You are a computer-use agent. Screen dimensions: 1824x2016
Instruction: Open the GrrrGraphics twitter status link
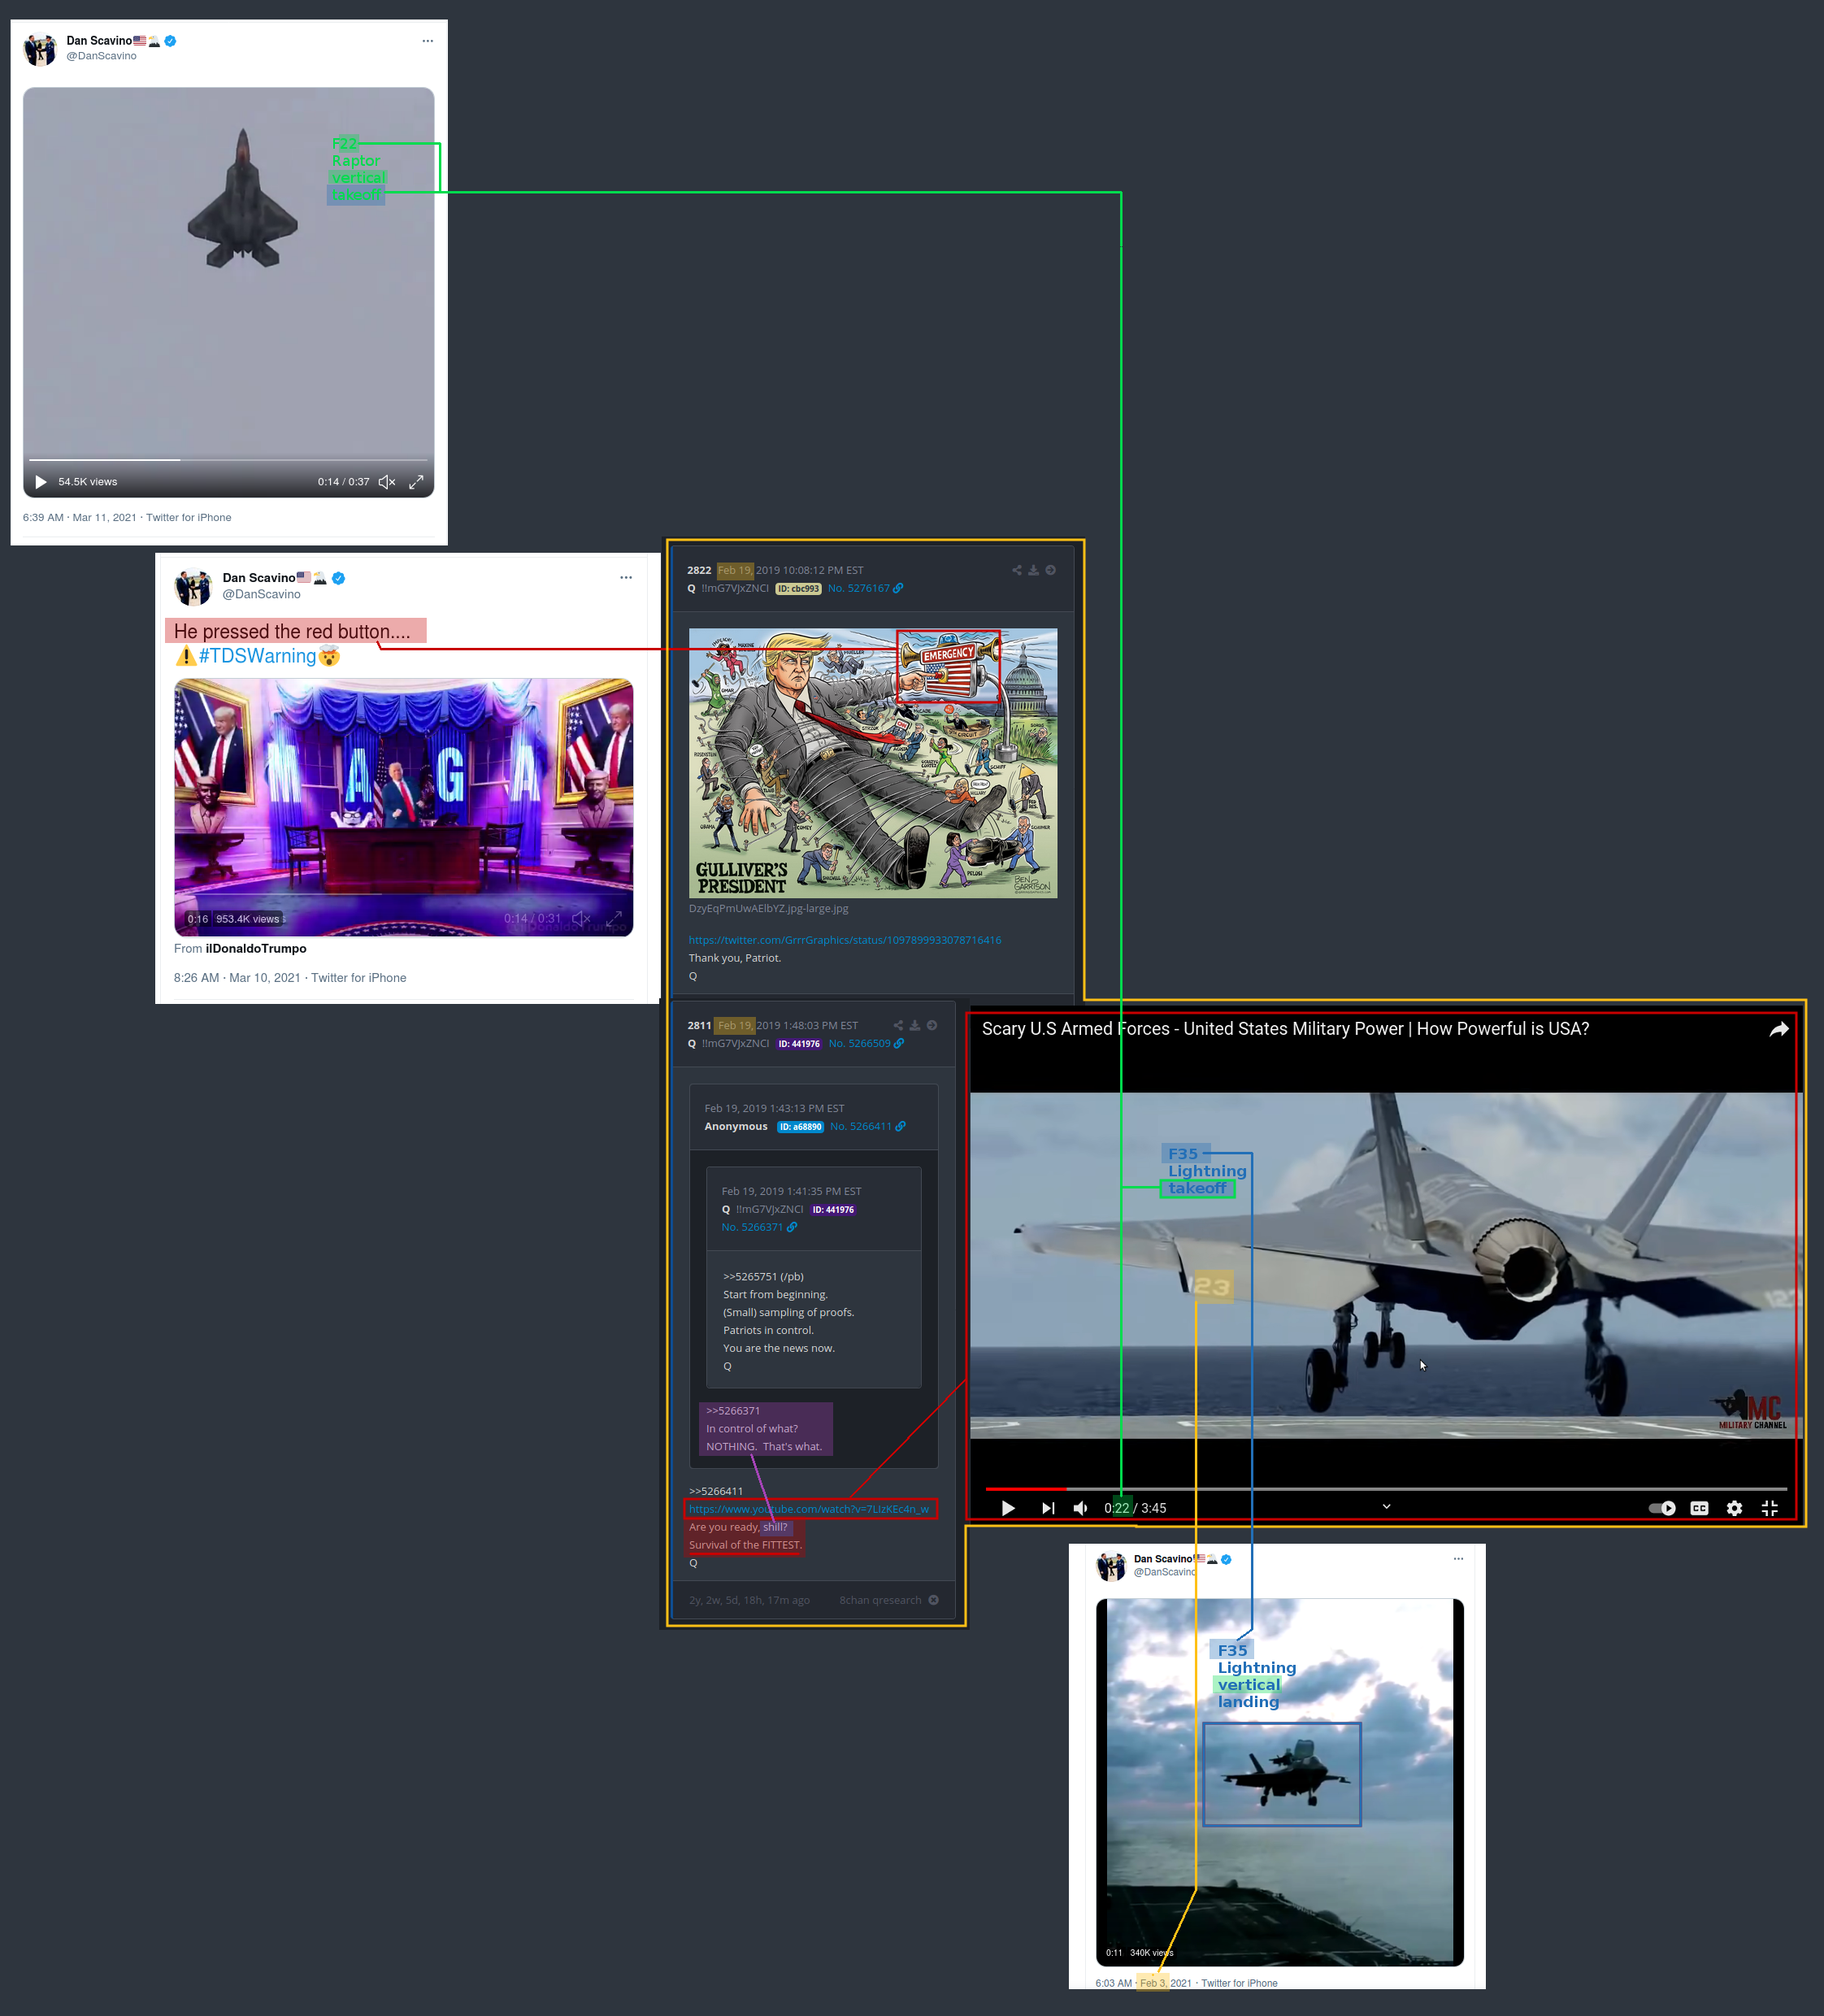(845, 940)
